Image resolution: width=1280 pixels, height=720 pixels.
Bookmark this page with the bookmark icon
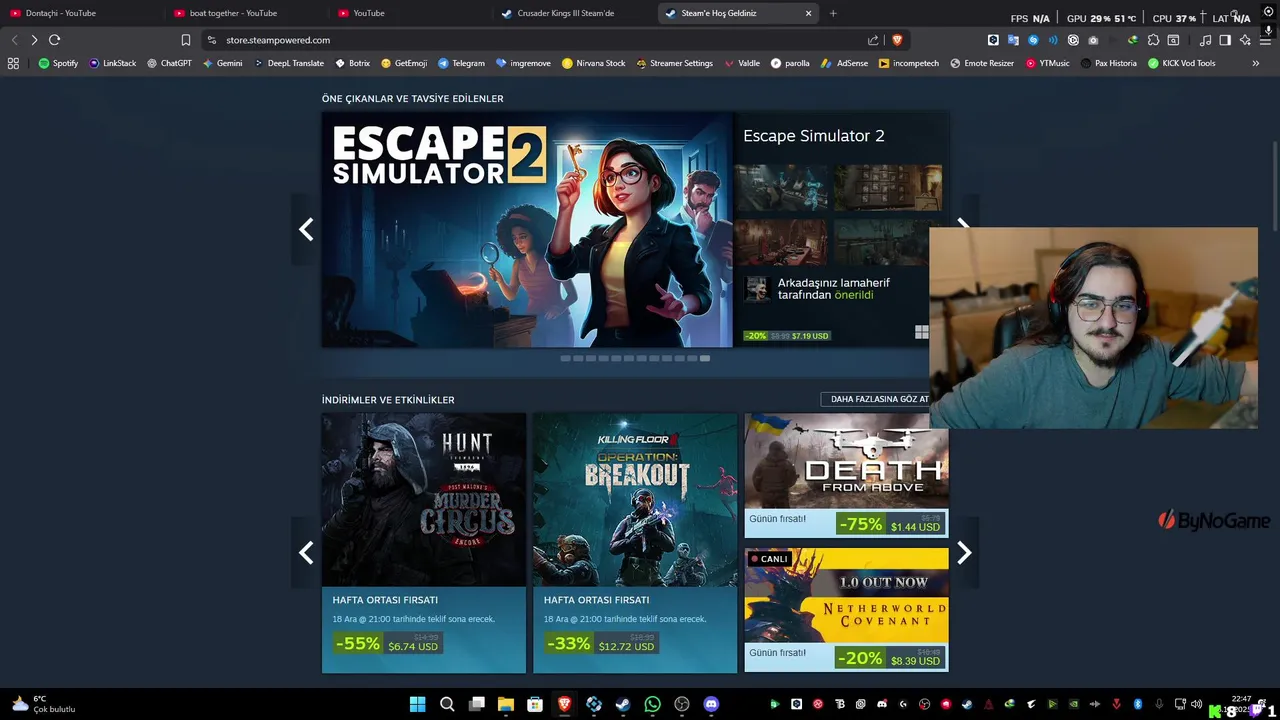186,40
